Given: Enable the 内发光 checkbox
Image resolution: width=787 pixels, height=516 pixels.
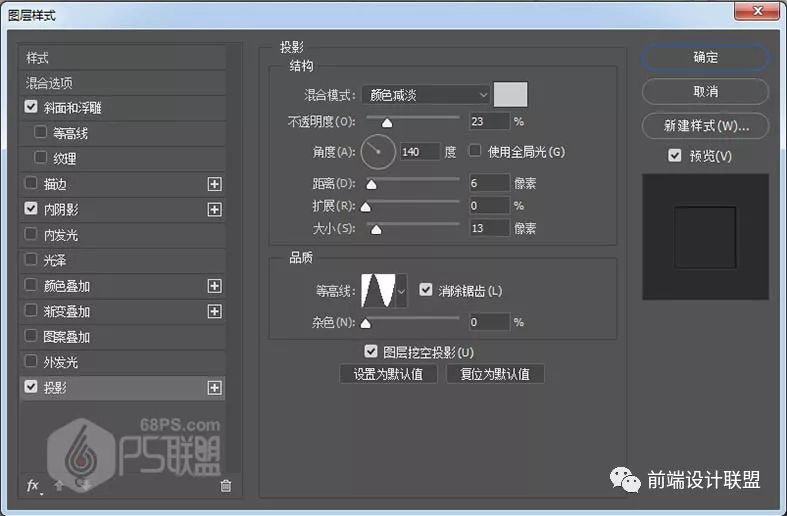Looking at the screenshot, I should click(x=31, y=234).
